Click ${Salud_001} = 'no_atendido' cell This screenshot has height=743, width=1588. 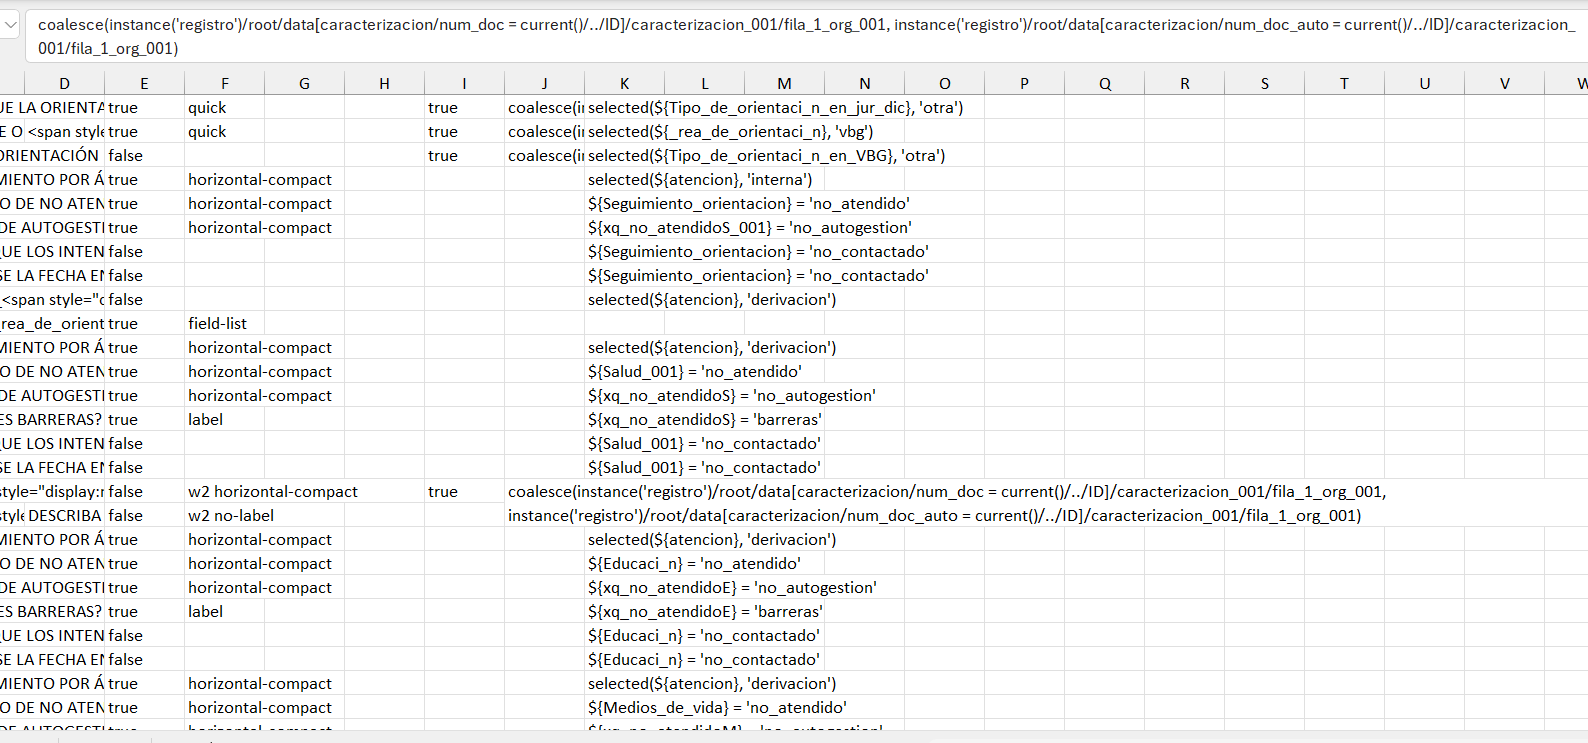click(x=694, y=371)
